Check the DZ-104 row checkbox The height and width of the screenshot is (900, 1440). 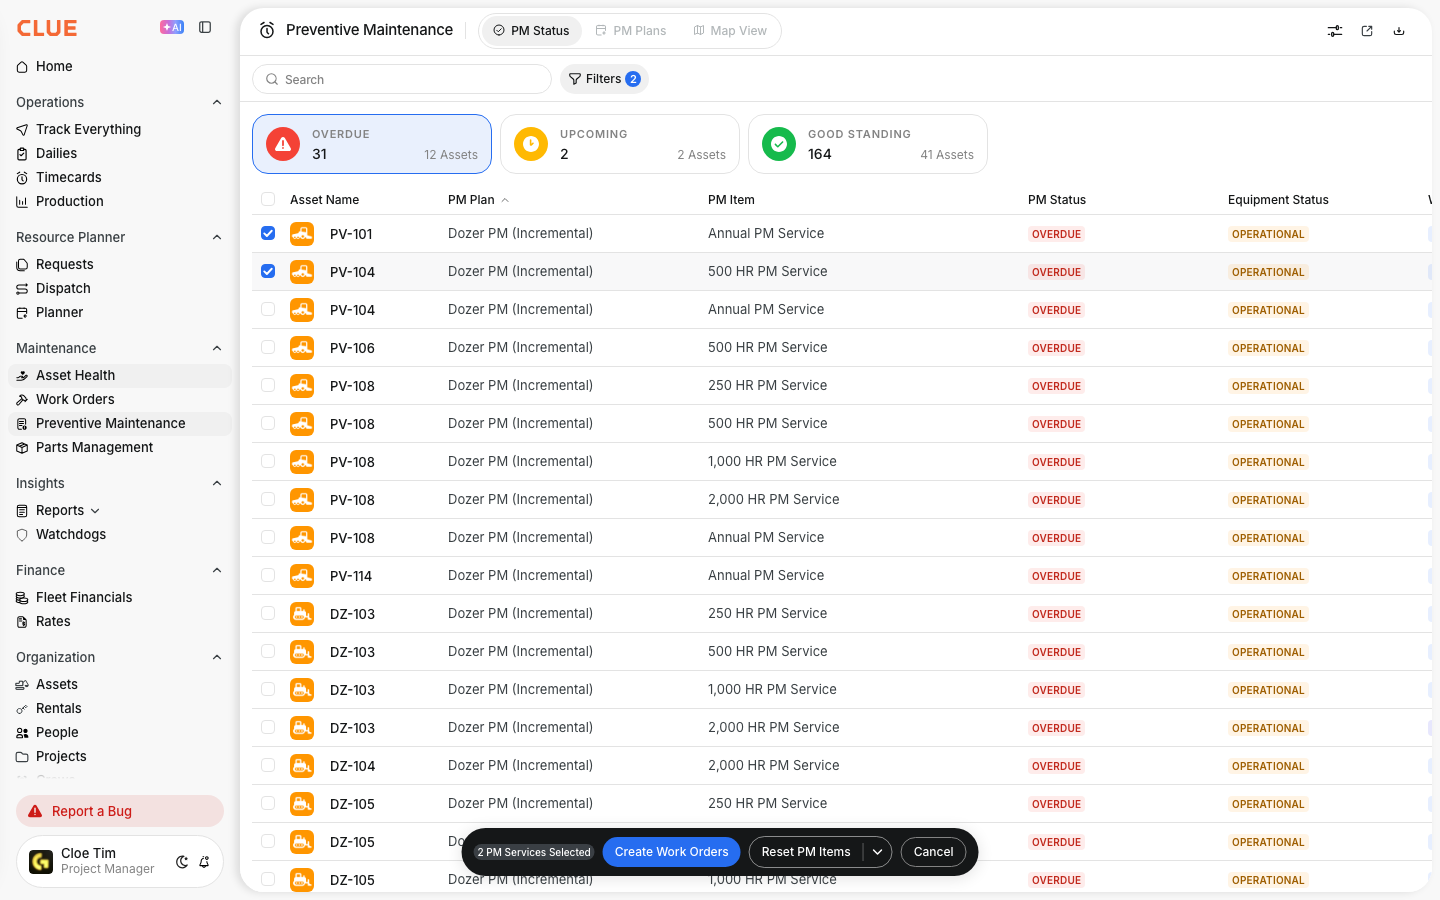pyautogui.click(x=268, y=765)
